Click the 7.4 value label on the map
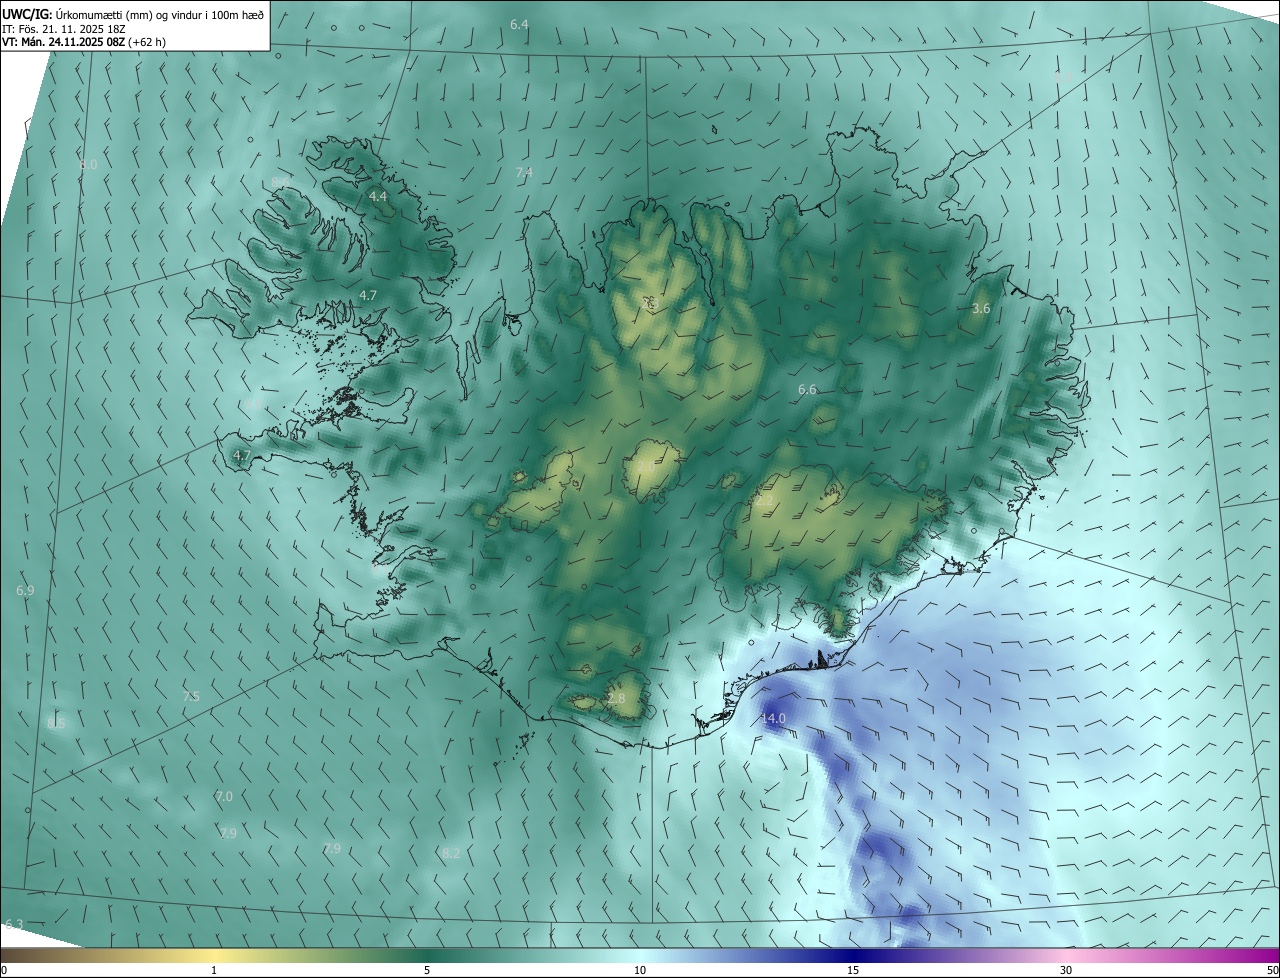 tap(524, 173)
